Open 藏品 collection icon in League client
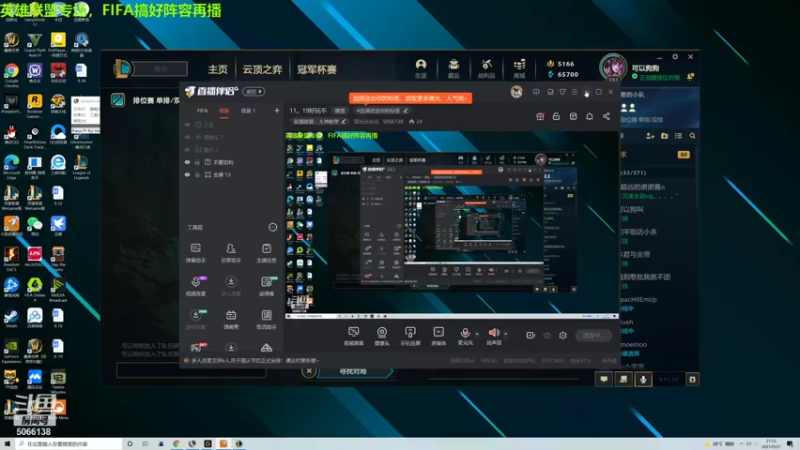 [454, 69]
